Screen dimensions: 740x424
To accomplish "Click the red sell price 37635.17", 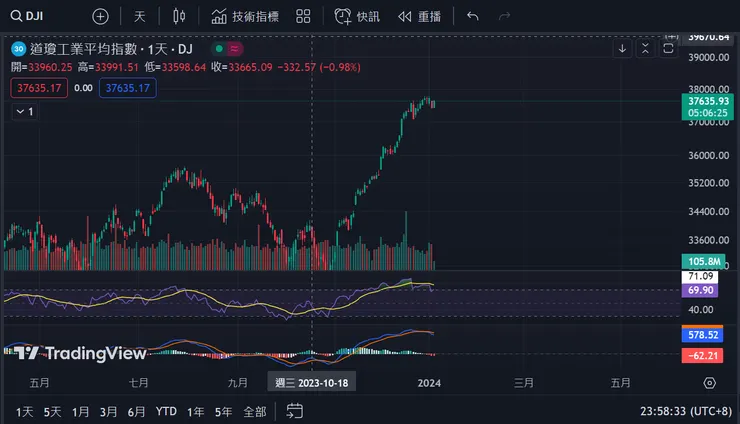I will coord(39,88).
